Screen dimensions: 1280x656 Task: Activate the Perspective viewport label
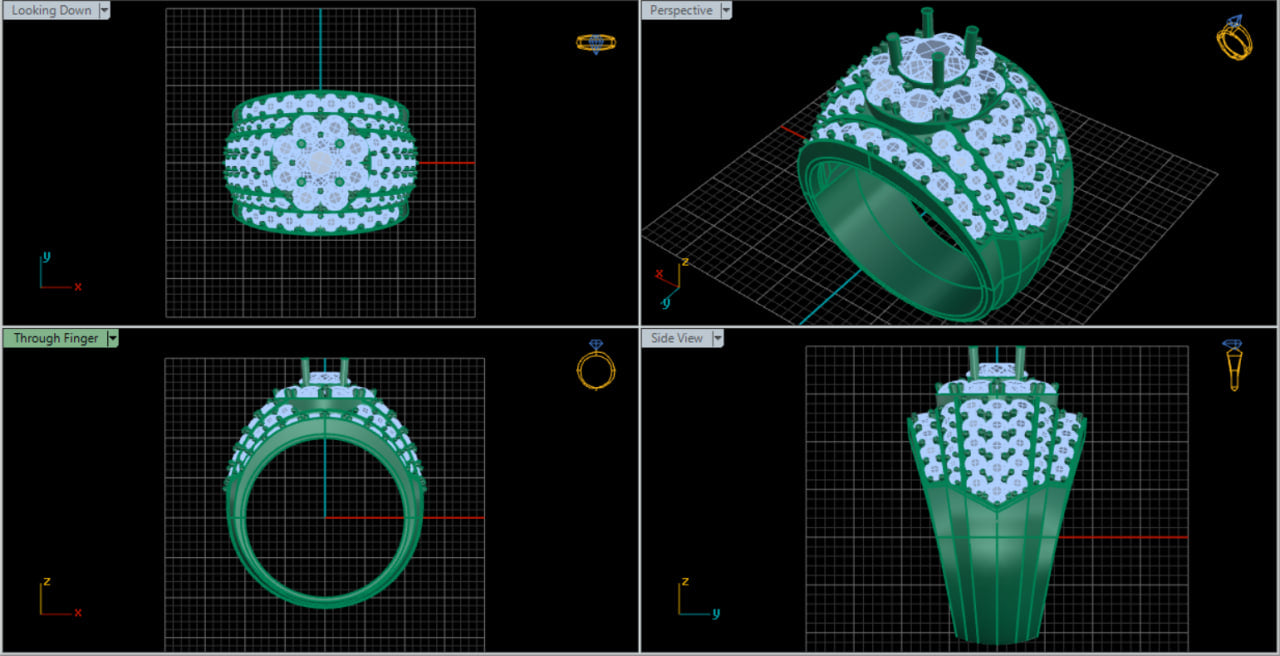pos(681,11)
